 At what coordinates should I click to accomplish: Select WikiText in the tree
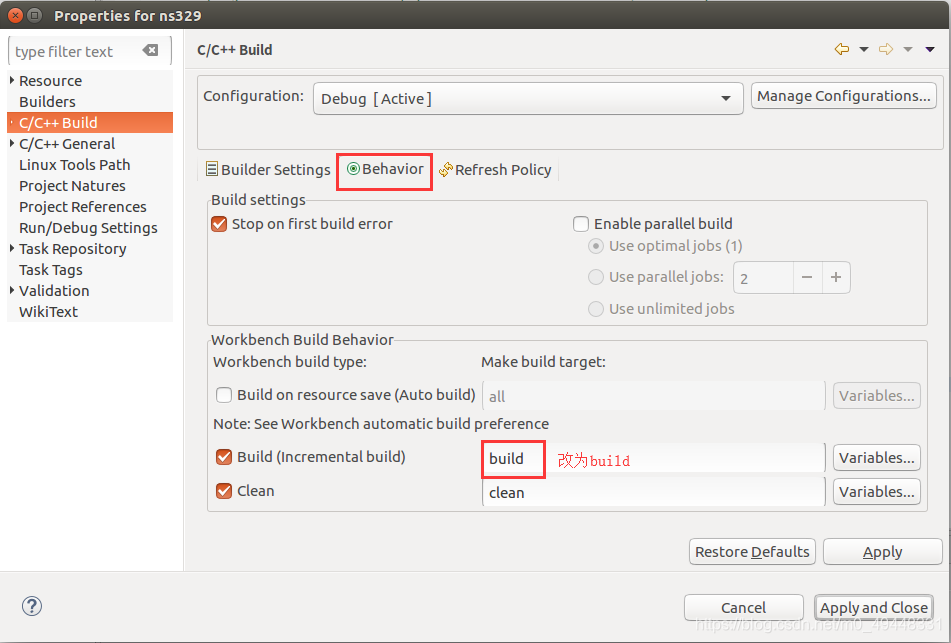[x=49, y=311]
